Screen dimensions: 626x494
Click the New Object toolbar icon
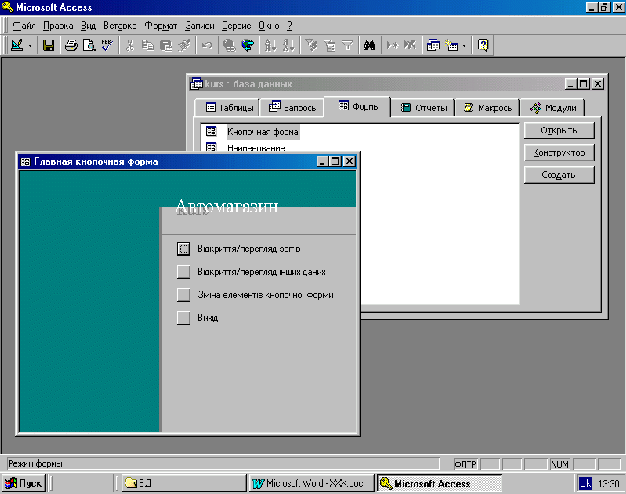452,46
